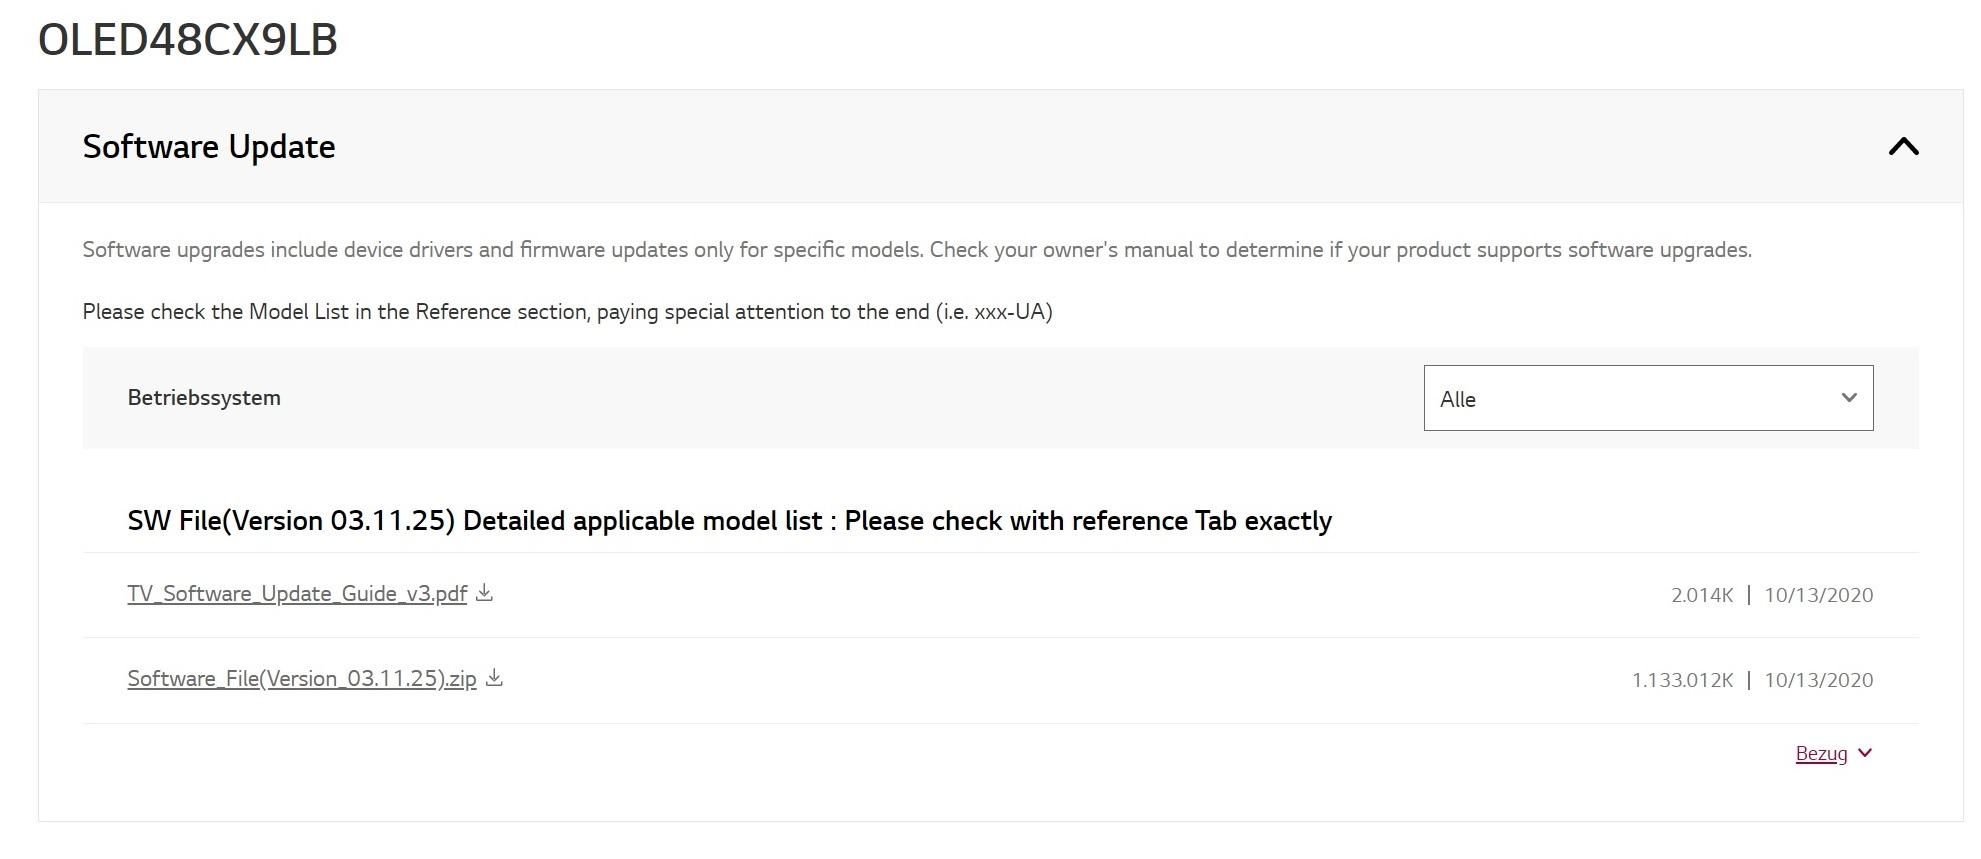Open the TV_Software_Update_Guide_v3.pdf link
This screenshot has height=859, width=1981.
coord(297,594)
